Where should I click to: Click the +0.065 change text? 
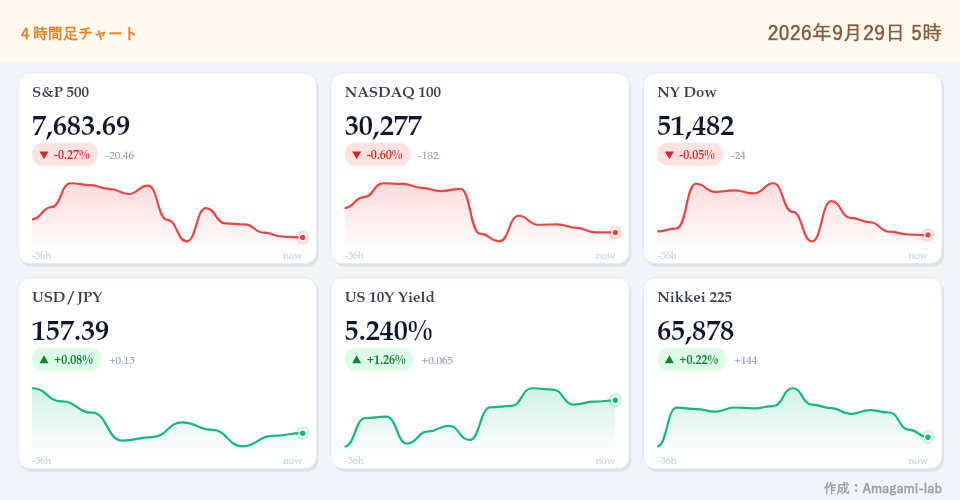(x=437, y=360)
